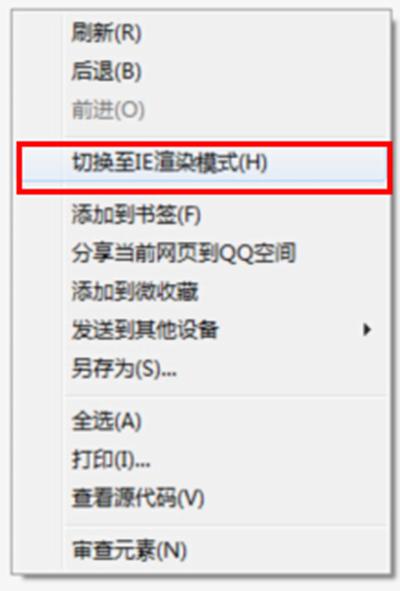Expand the submenu arrow beside 发送到其他设备
This screenshot has width=400, height=591.
[x=366, y=330]
